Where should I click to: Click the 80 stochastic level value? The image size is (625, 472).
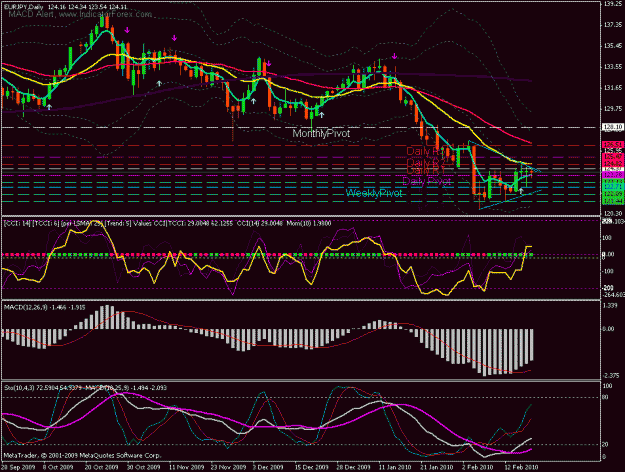pos(605,397)
